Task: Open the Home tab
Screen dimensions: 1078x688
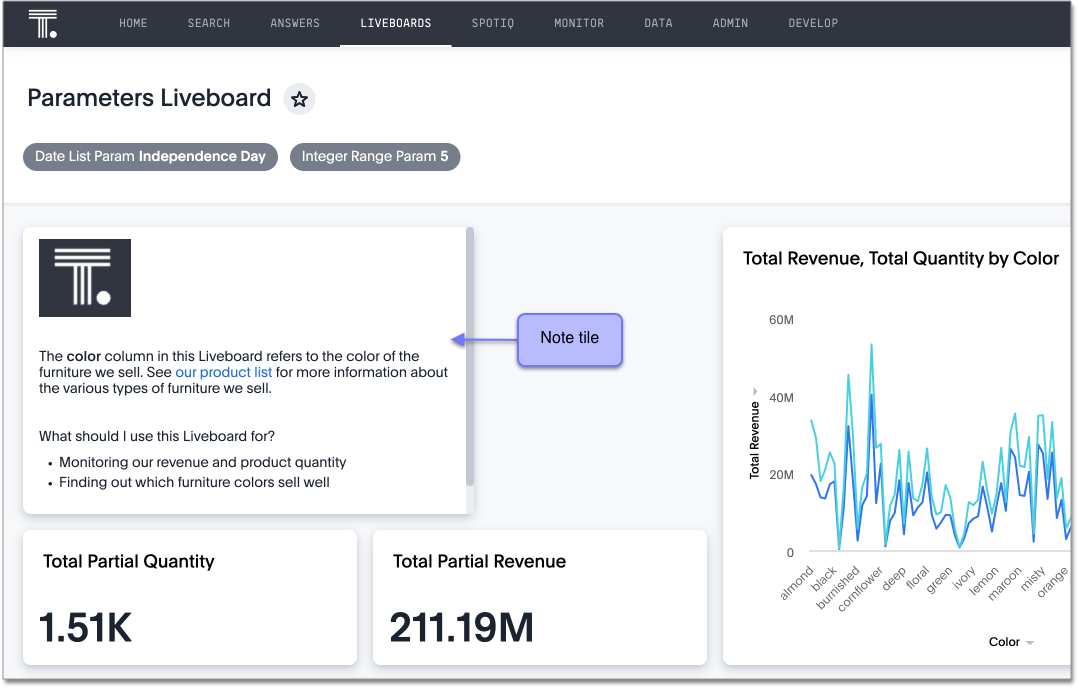Action: click(x=133, y=23)
